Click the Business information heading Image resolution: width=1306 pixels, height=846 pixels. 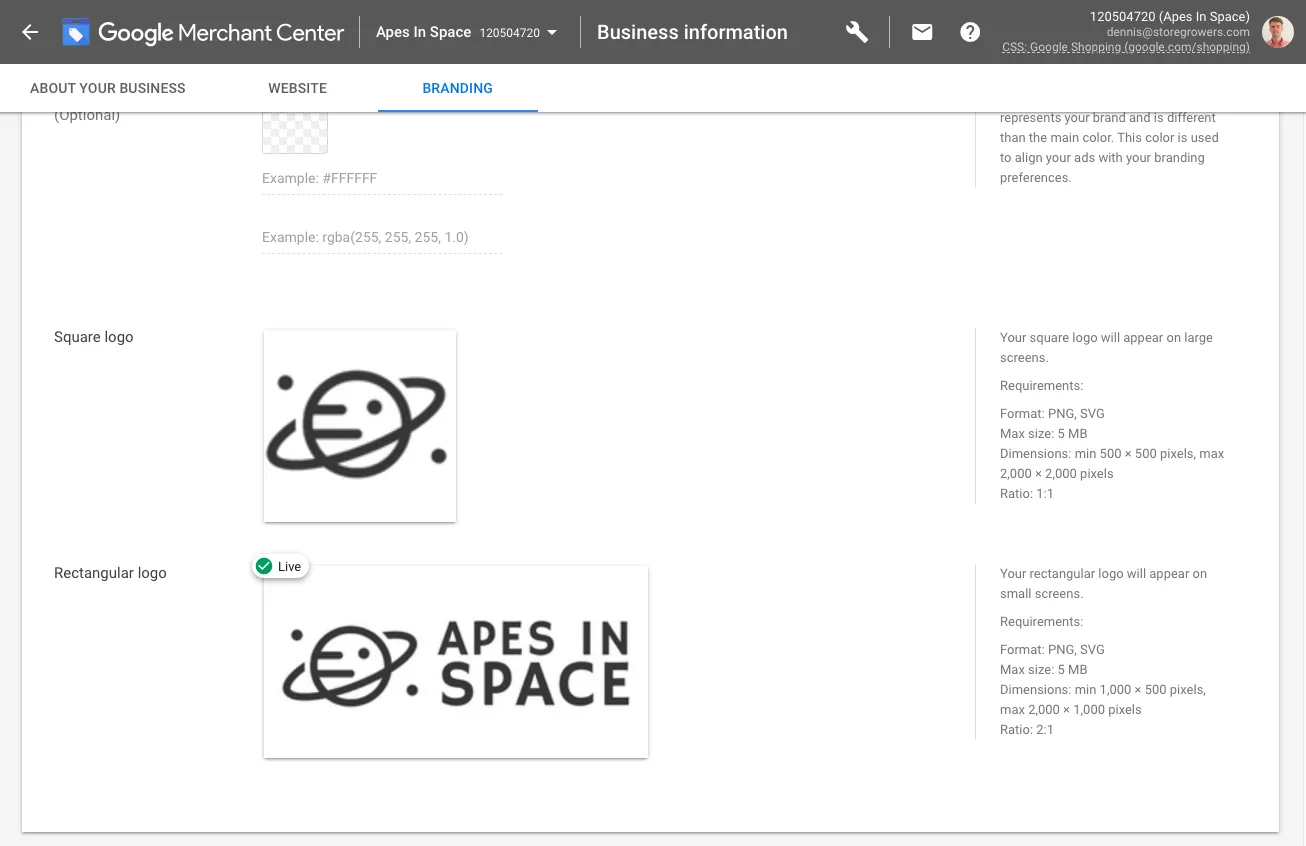click(x=692, y=32)
